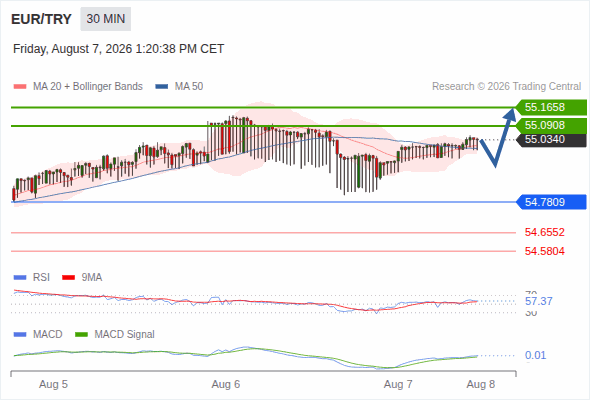
Task: Click the 54.7809 pivot price tag
Action: point(551,202)
